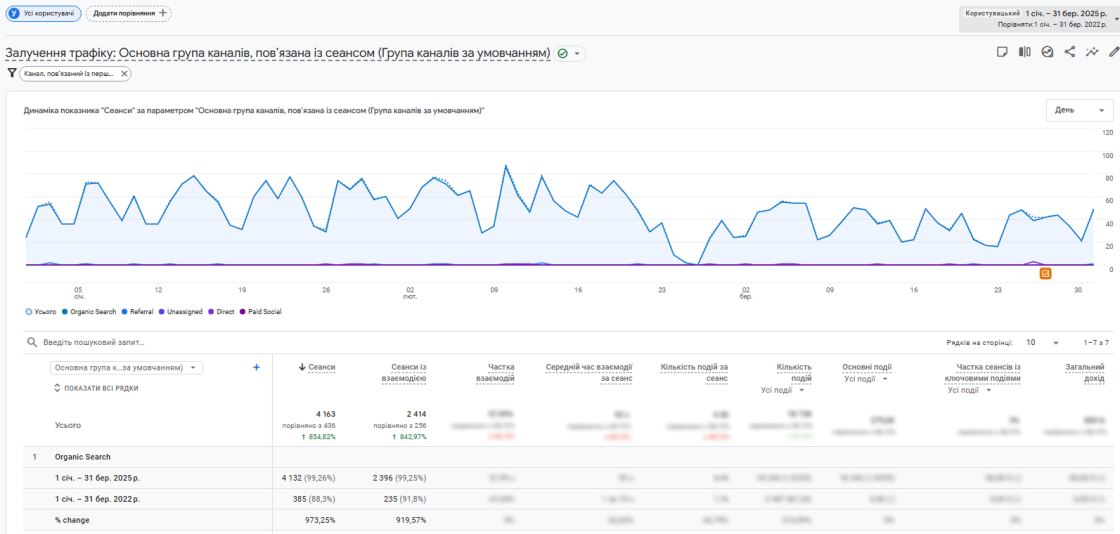The image size is (1120, 534).
Task: Open the 'День' granularity dropdown
Action: point(1079,110)
